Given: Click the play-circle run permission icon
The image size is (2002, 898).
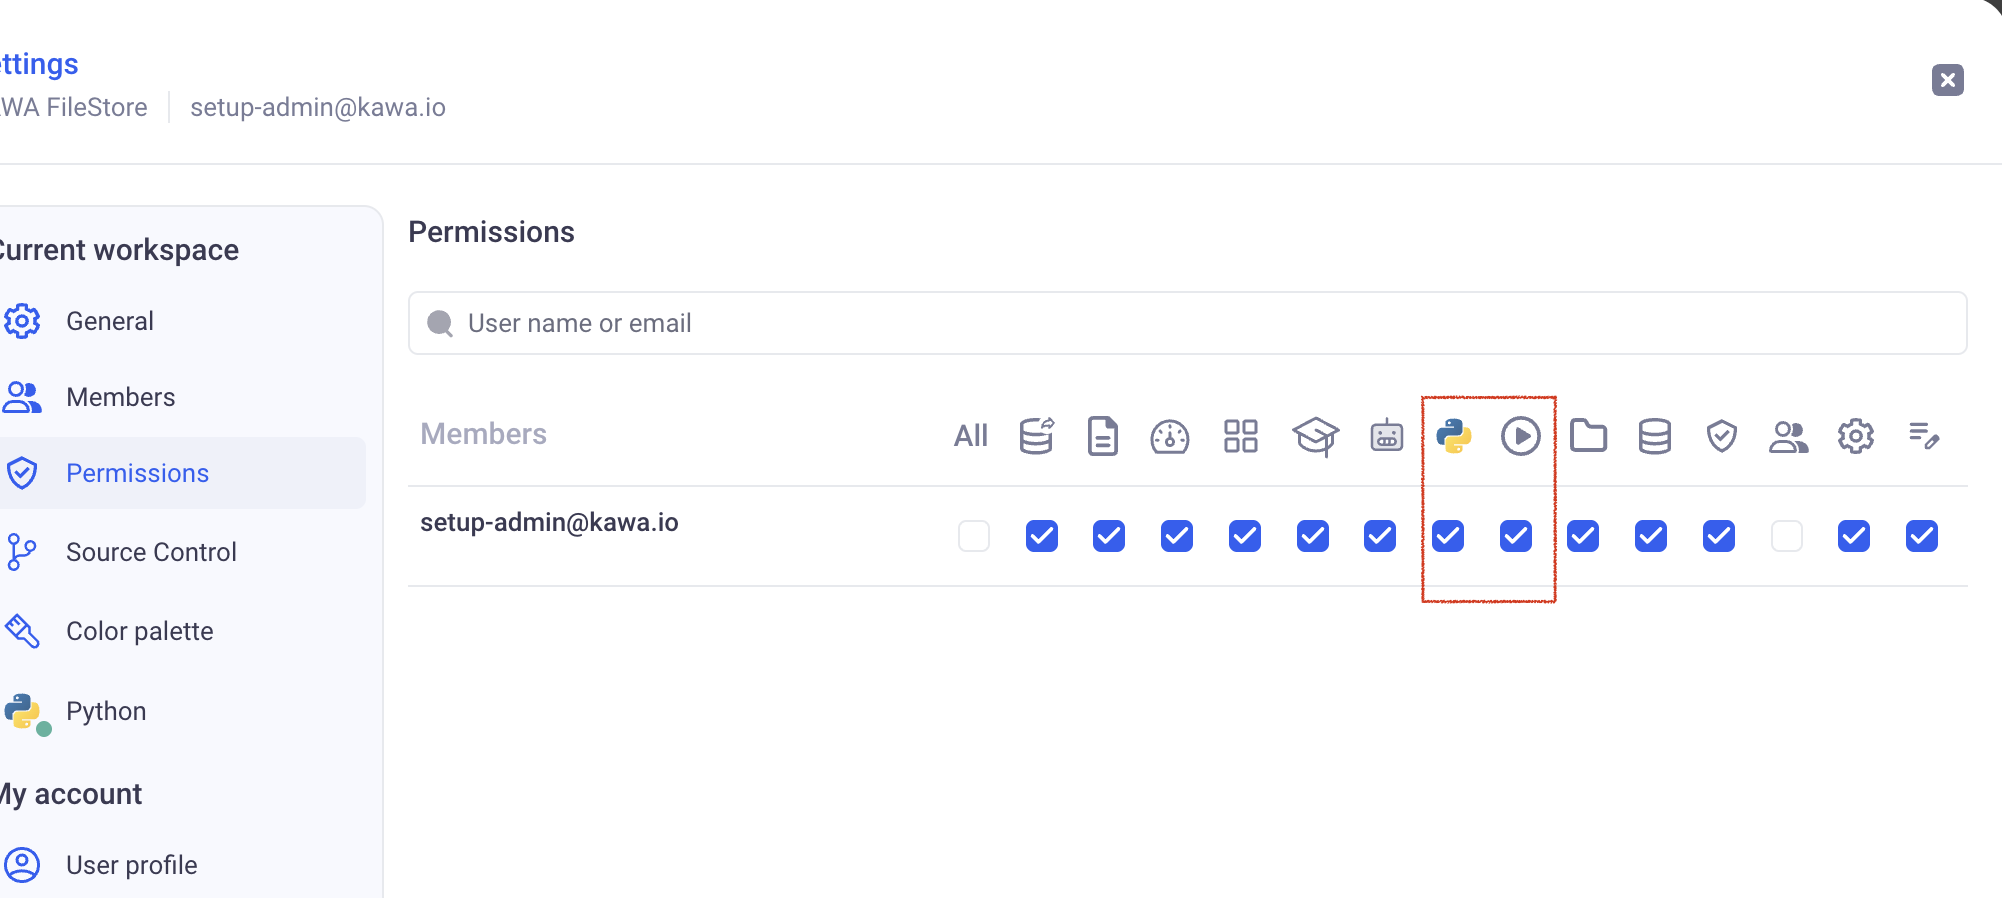Looking at the screenshot, I should click(x=1520, y=436).
